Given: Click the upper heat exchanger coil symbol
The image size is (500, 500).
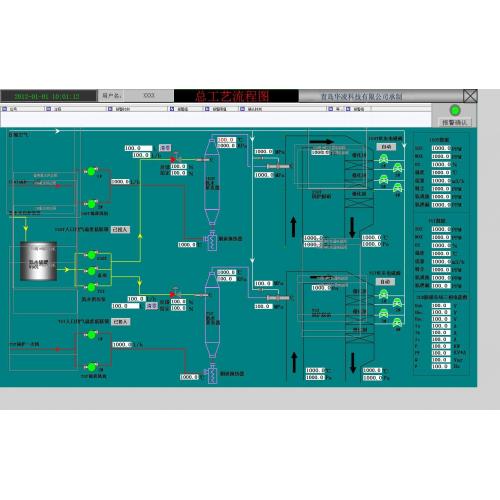Looking at the screenshot, I should coord(212,241).
